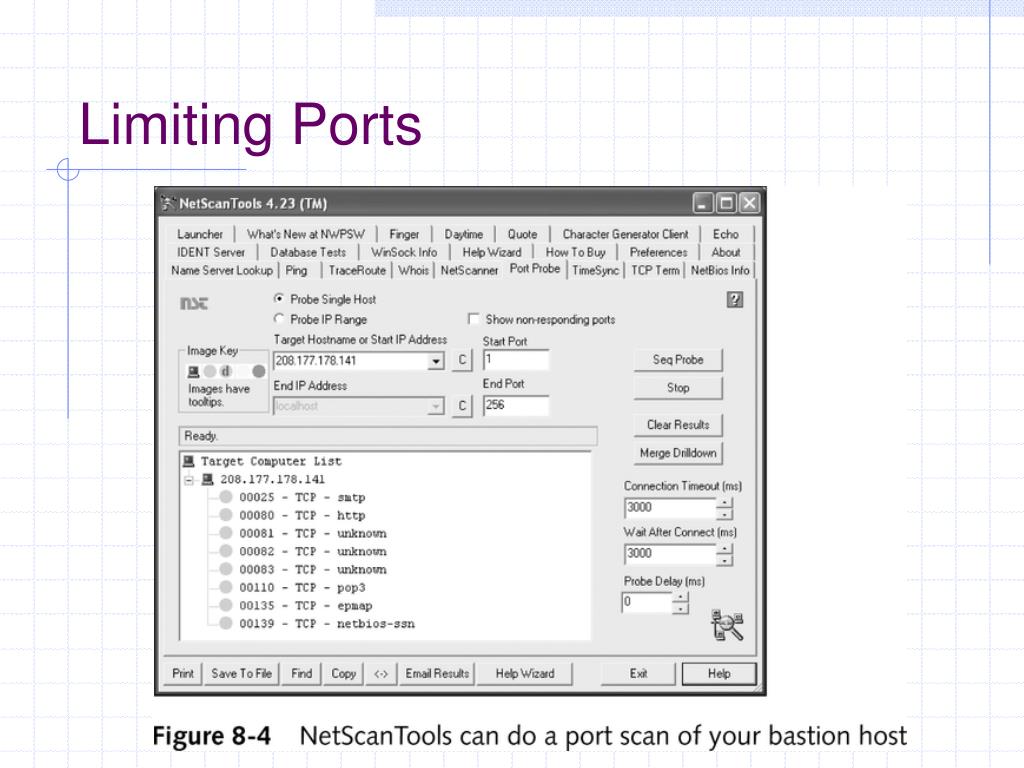This screenshot has width=1024, height=768.
Task: Click the network magnifier icon under Probe Delay
Action: point(727,625)
